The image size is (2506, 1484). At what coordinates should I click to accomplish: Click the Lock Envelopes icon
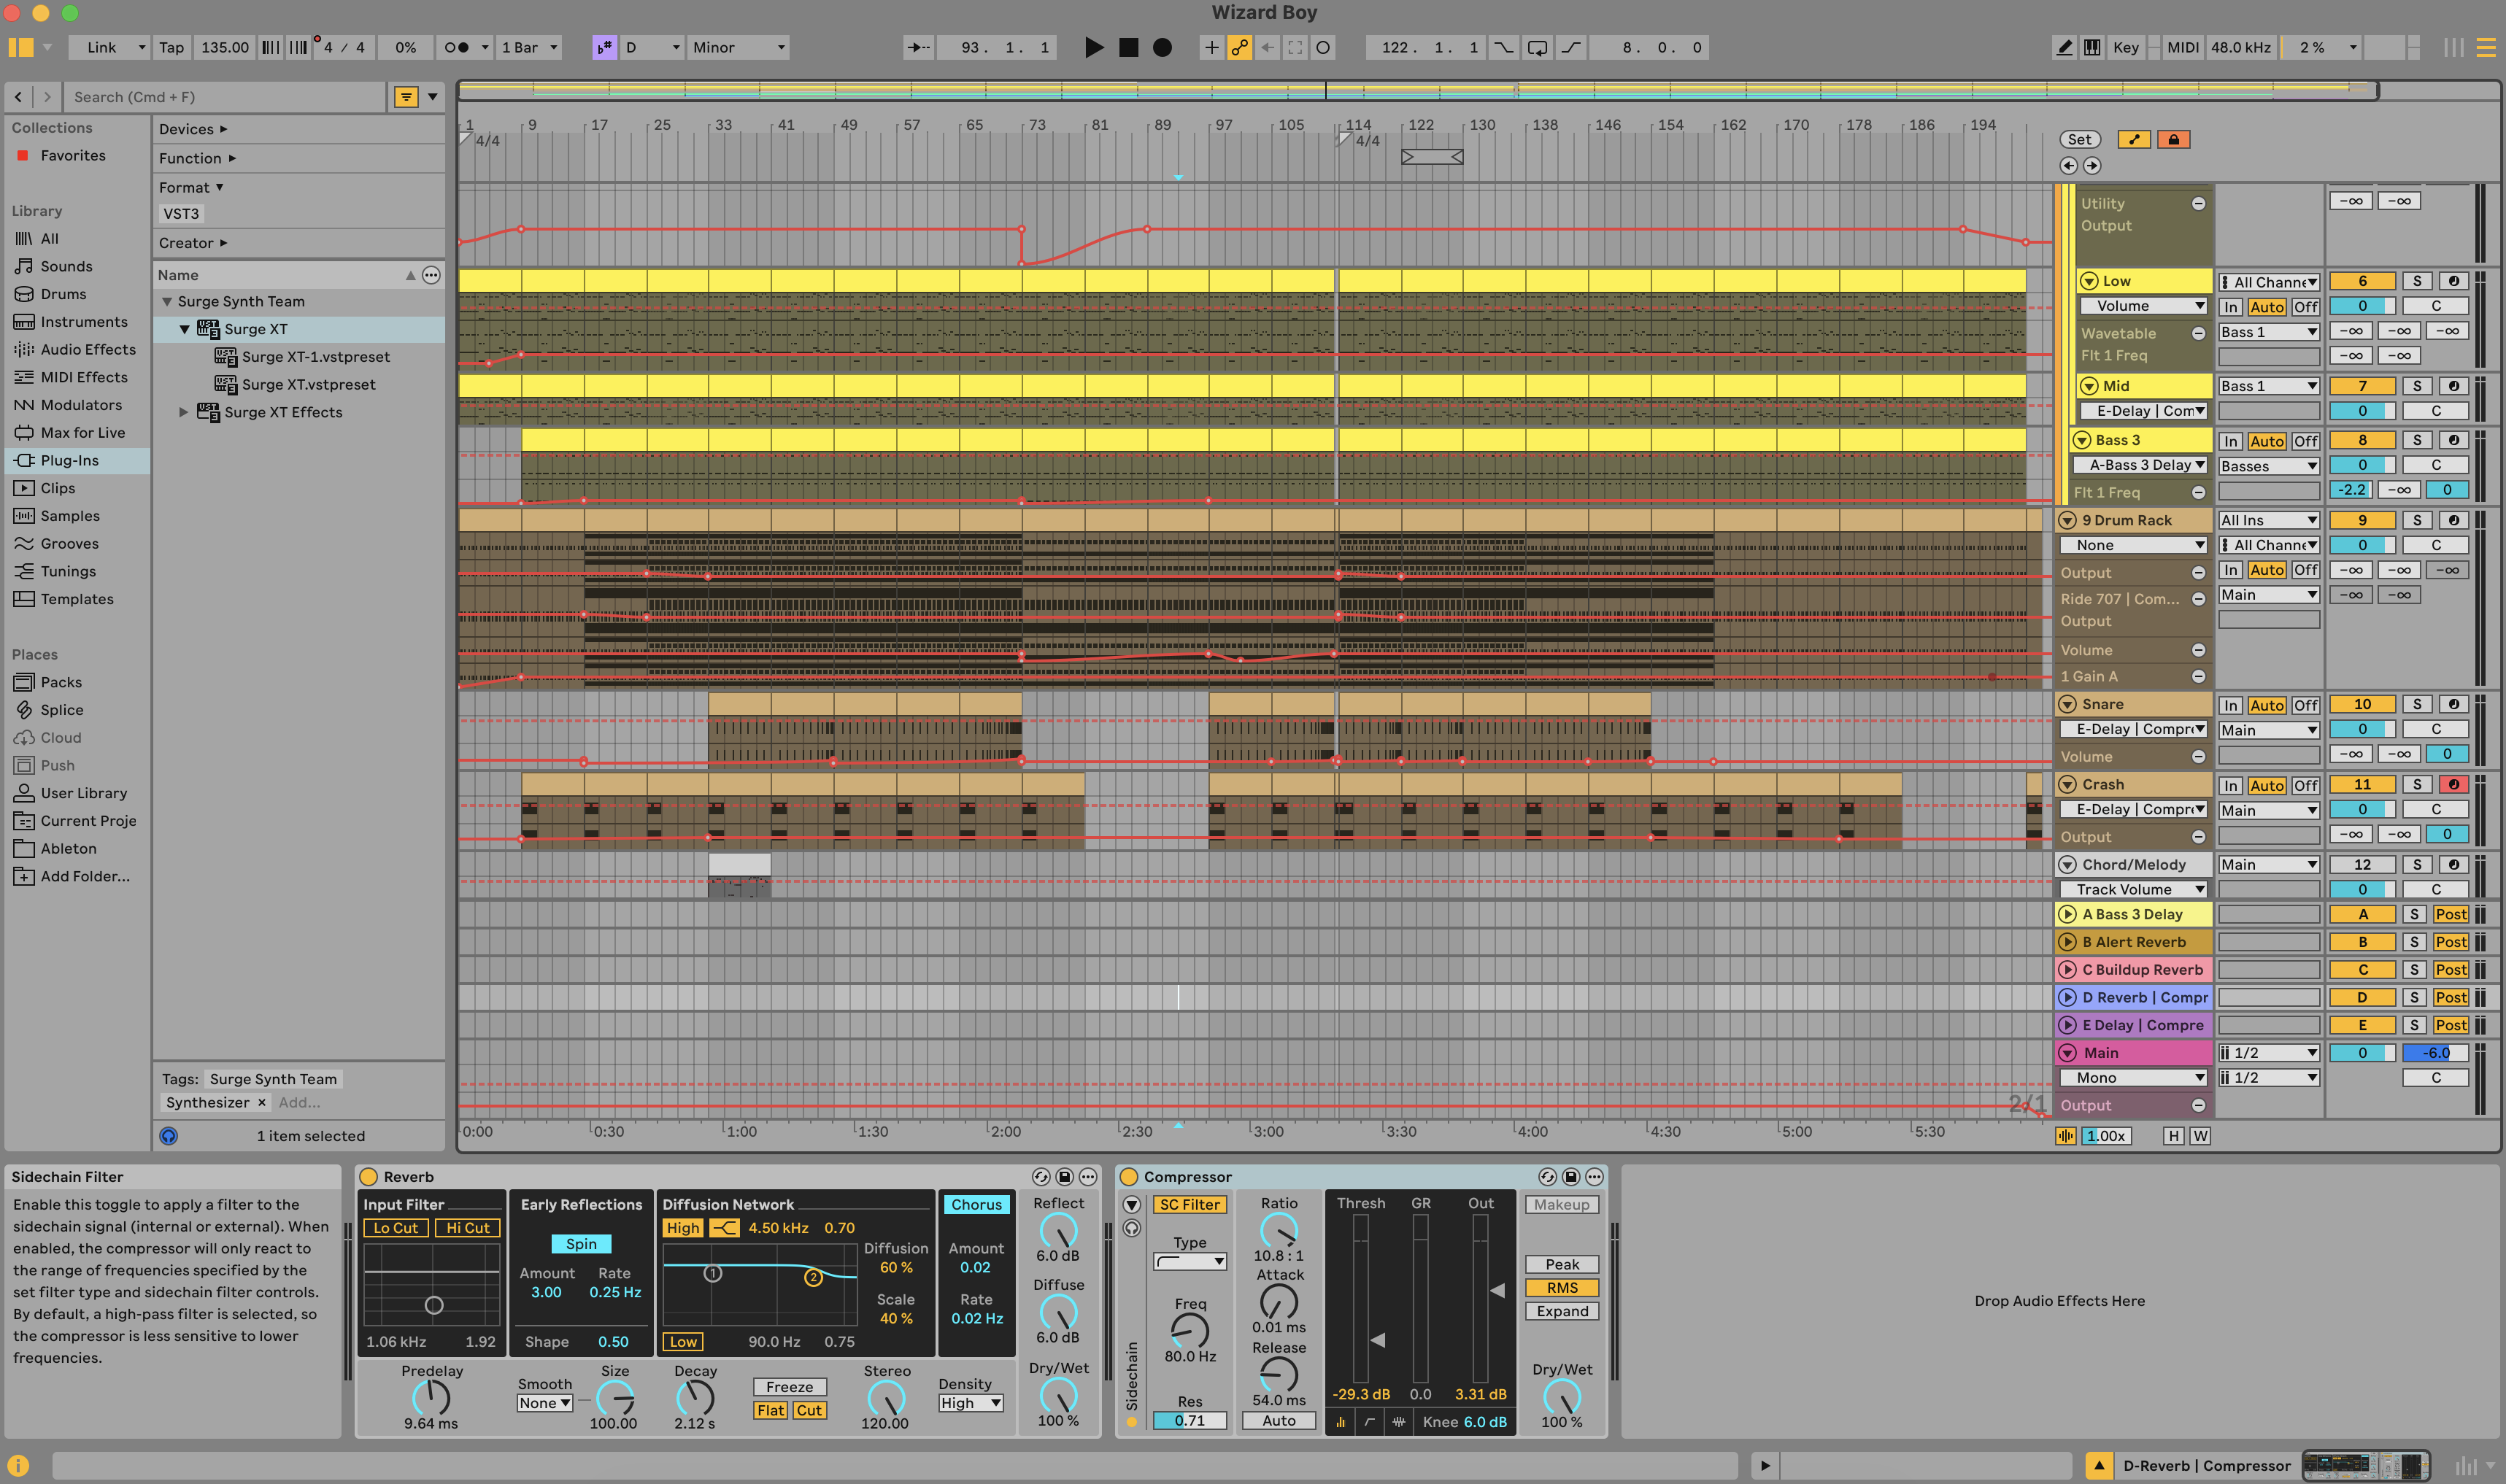pyautogui.click(x=2173, y=139)
